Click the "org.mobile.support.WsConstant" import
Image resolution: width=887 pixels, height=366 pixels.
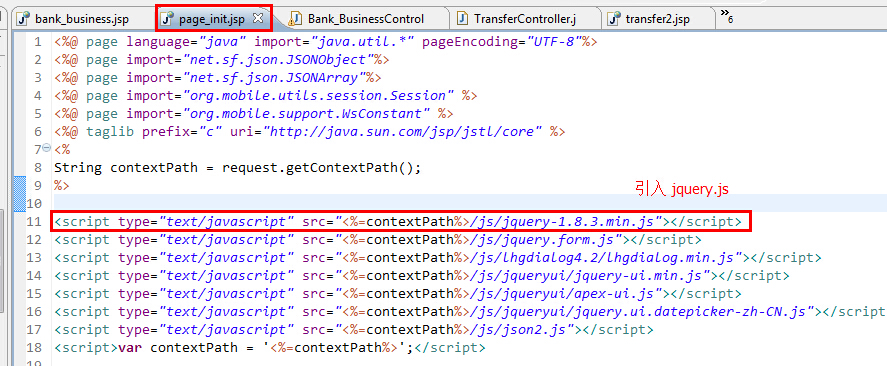point(306,114)
